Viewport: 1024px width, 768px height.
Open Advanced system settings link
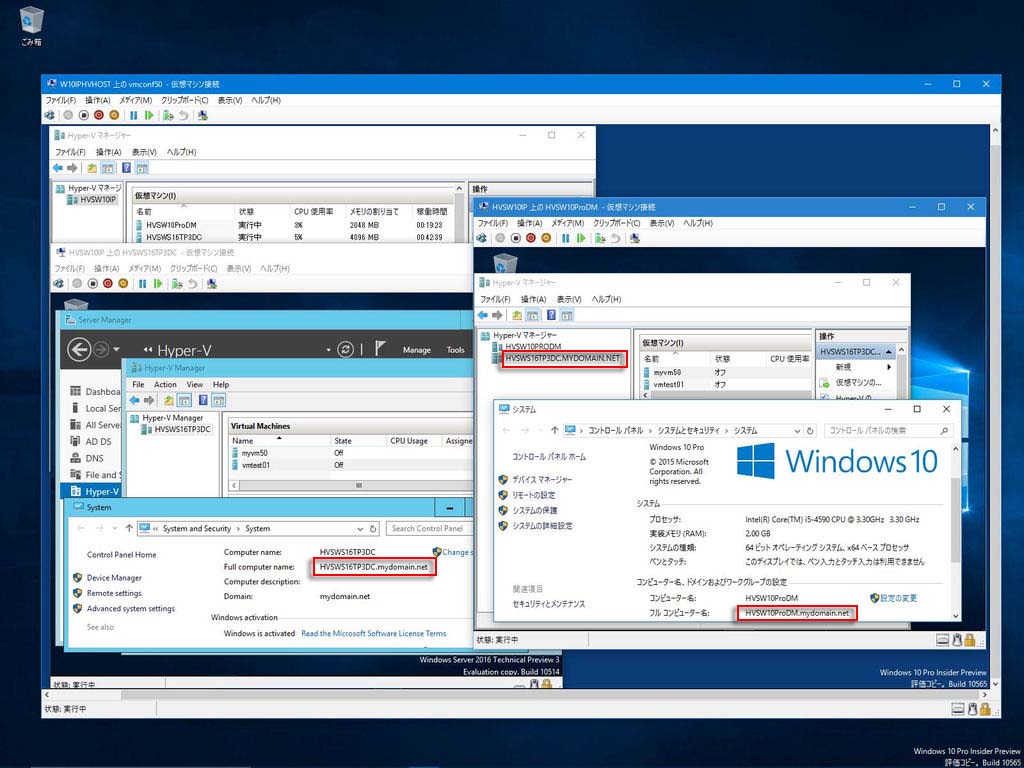coord(131,609)
